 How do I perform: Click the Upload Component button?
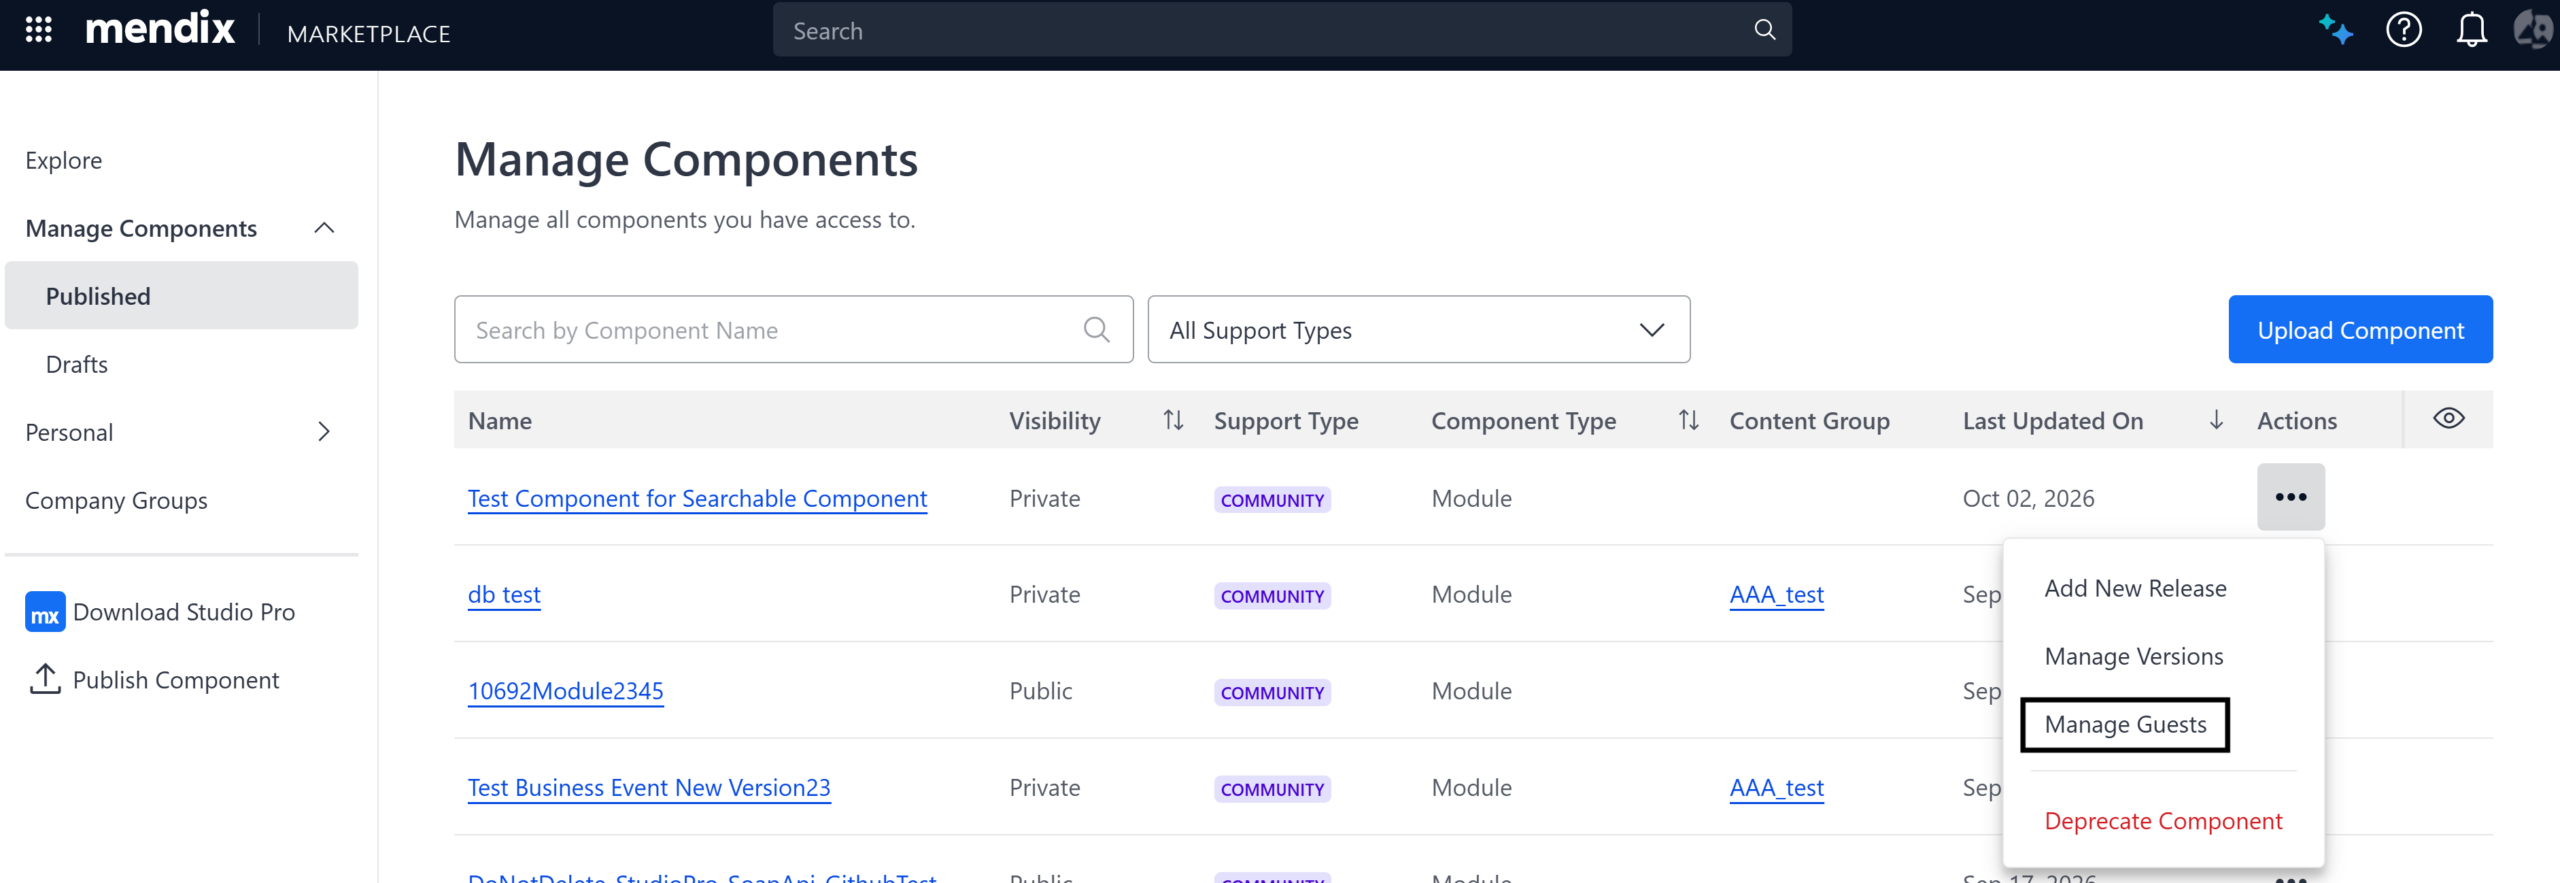click(2360, 330)
